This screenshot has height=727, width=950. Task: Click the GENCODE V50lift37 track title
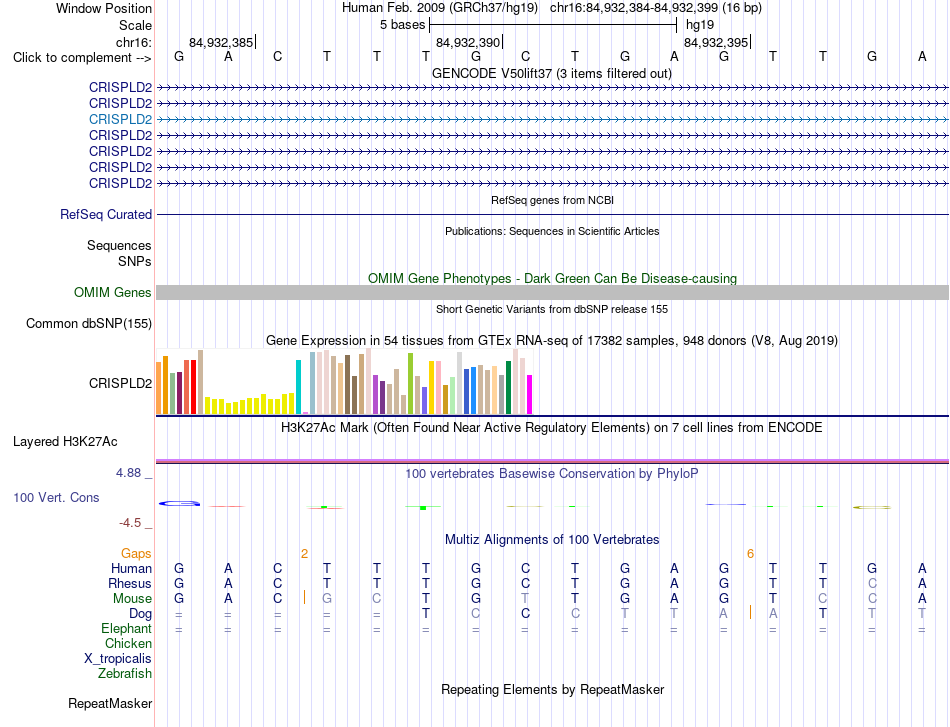point(551,73)
